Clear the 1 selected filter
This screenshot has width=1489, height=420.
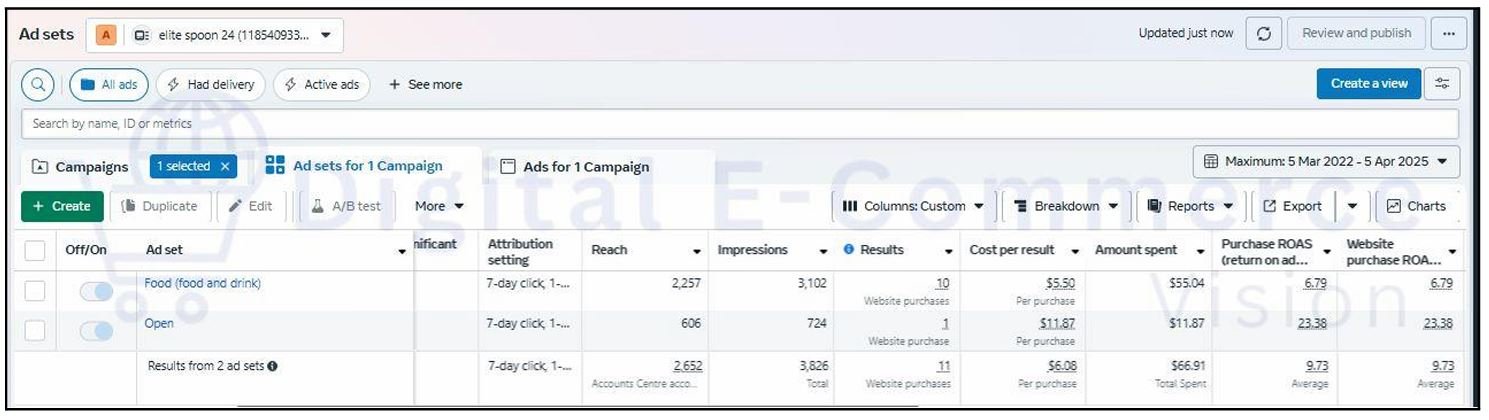[x=225, y=167]
